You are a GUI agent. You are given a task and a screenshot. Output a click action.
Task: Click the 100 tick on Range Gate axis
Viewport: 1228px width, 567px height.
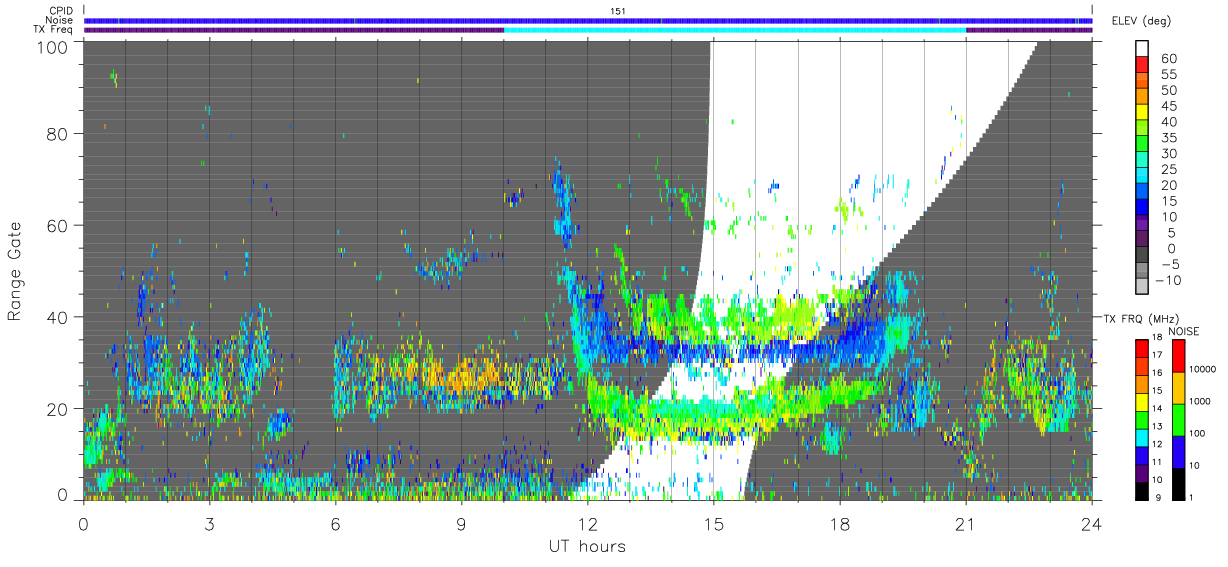pos(53,46)
